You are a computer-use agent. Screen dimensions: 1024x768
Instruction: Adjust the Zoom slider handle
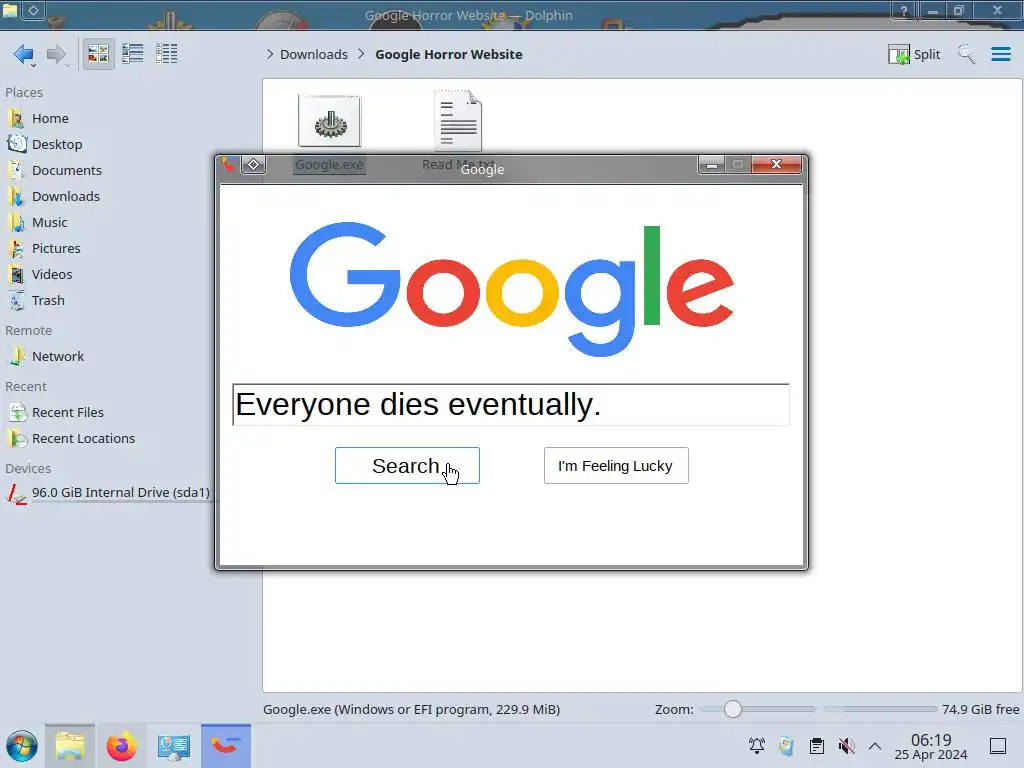733,709
